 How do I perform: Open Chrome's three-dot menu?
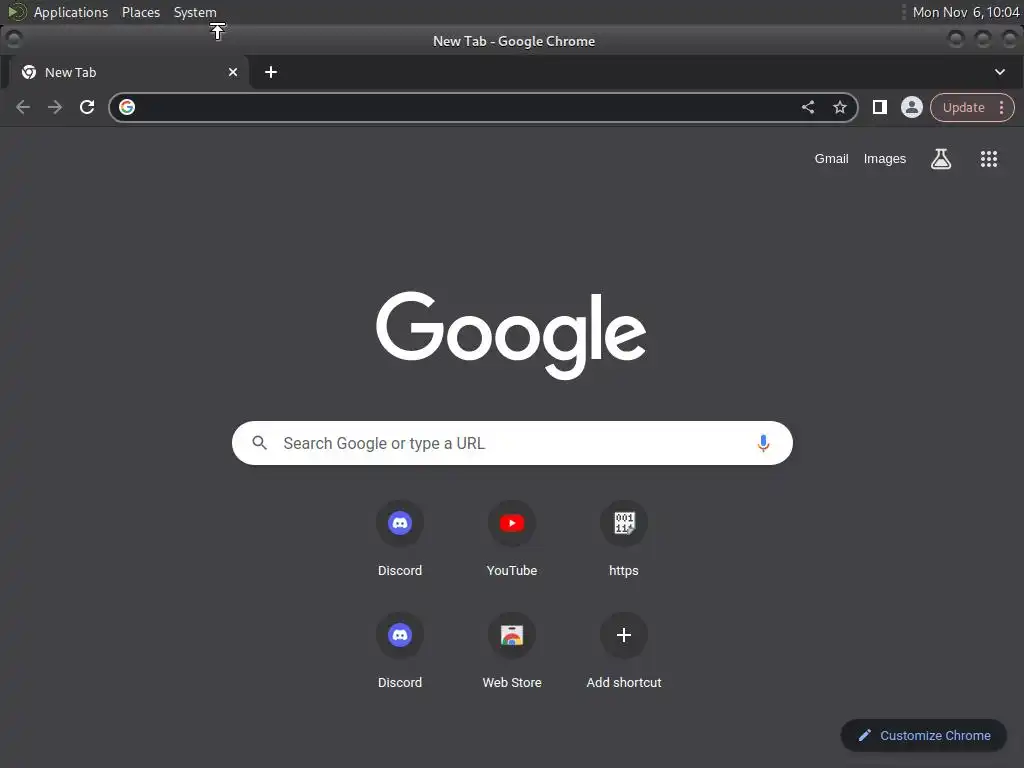pyautogui.click(x=1002, y=107)
